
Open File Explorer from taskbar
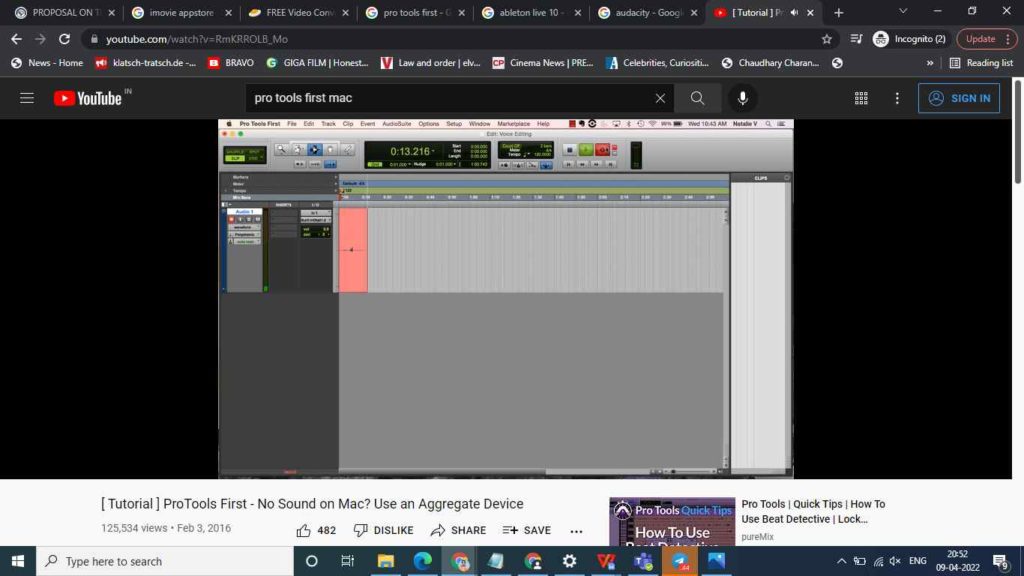coord(385,561)
